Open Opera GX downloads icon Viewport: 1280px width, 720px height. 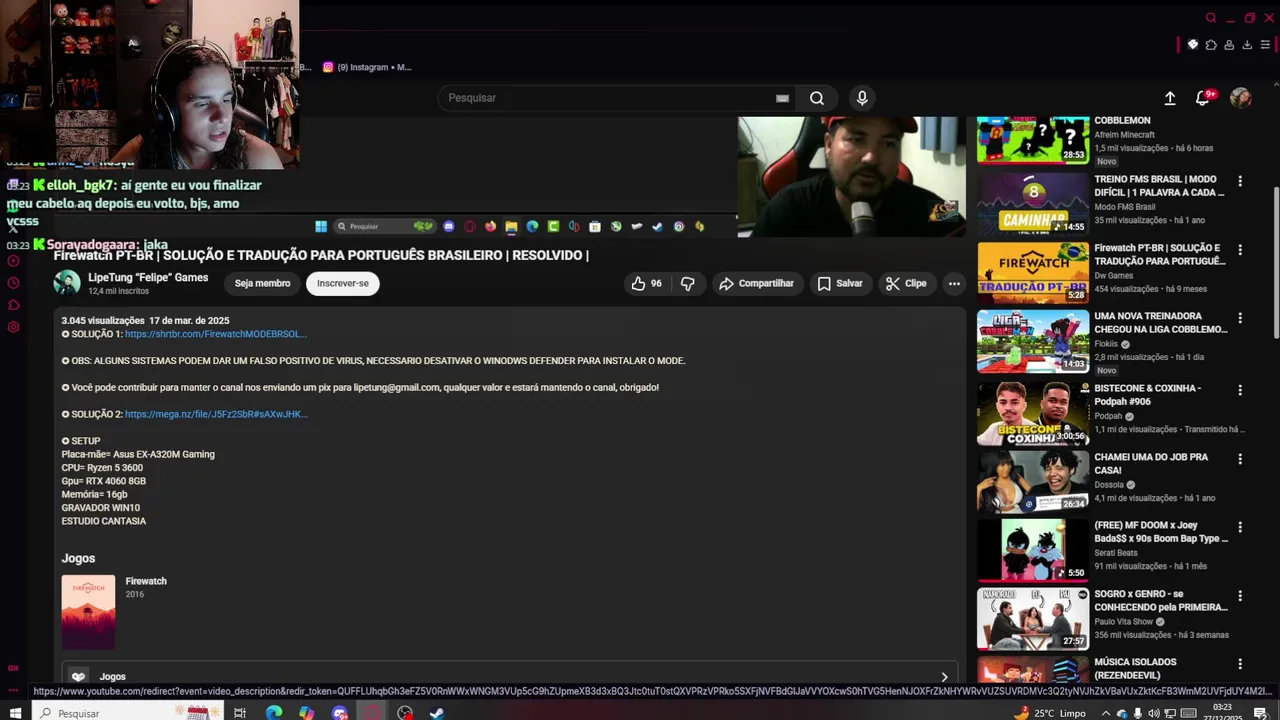click(x=1247, y=45)
